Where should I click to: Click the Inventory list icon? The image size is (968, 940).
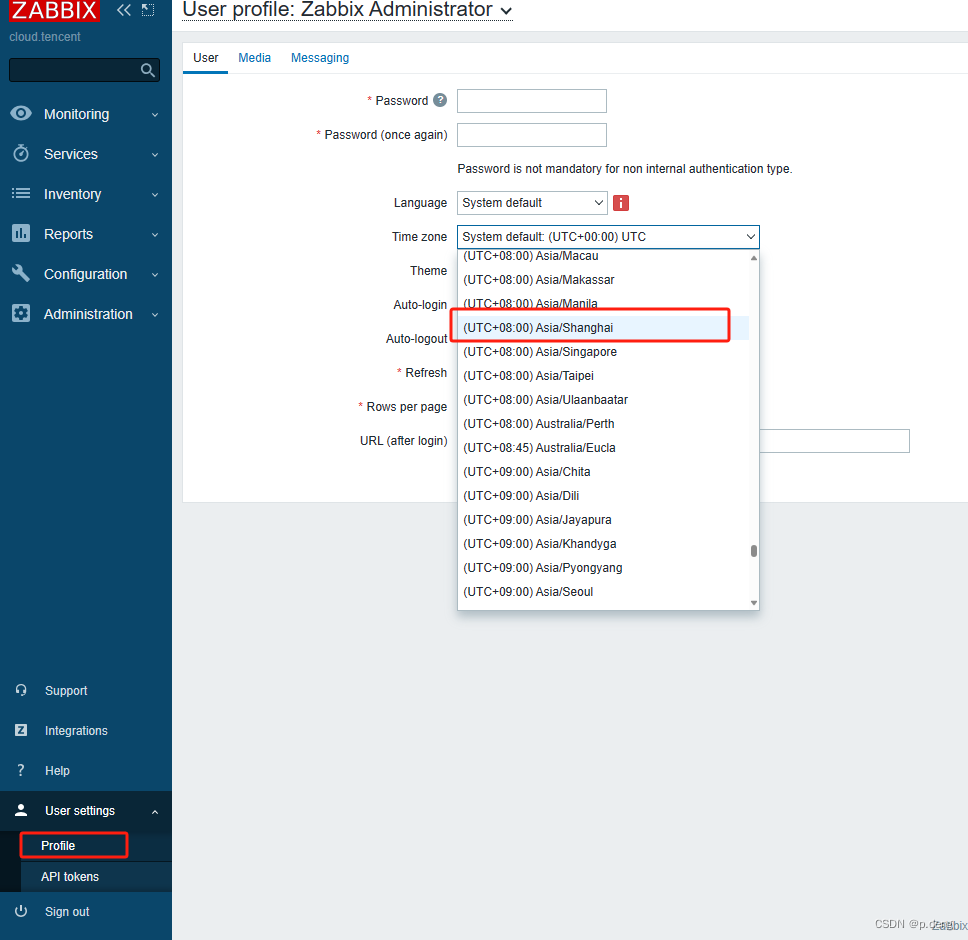[21, 194]
